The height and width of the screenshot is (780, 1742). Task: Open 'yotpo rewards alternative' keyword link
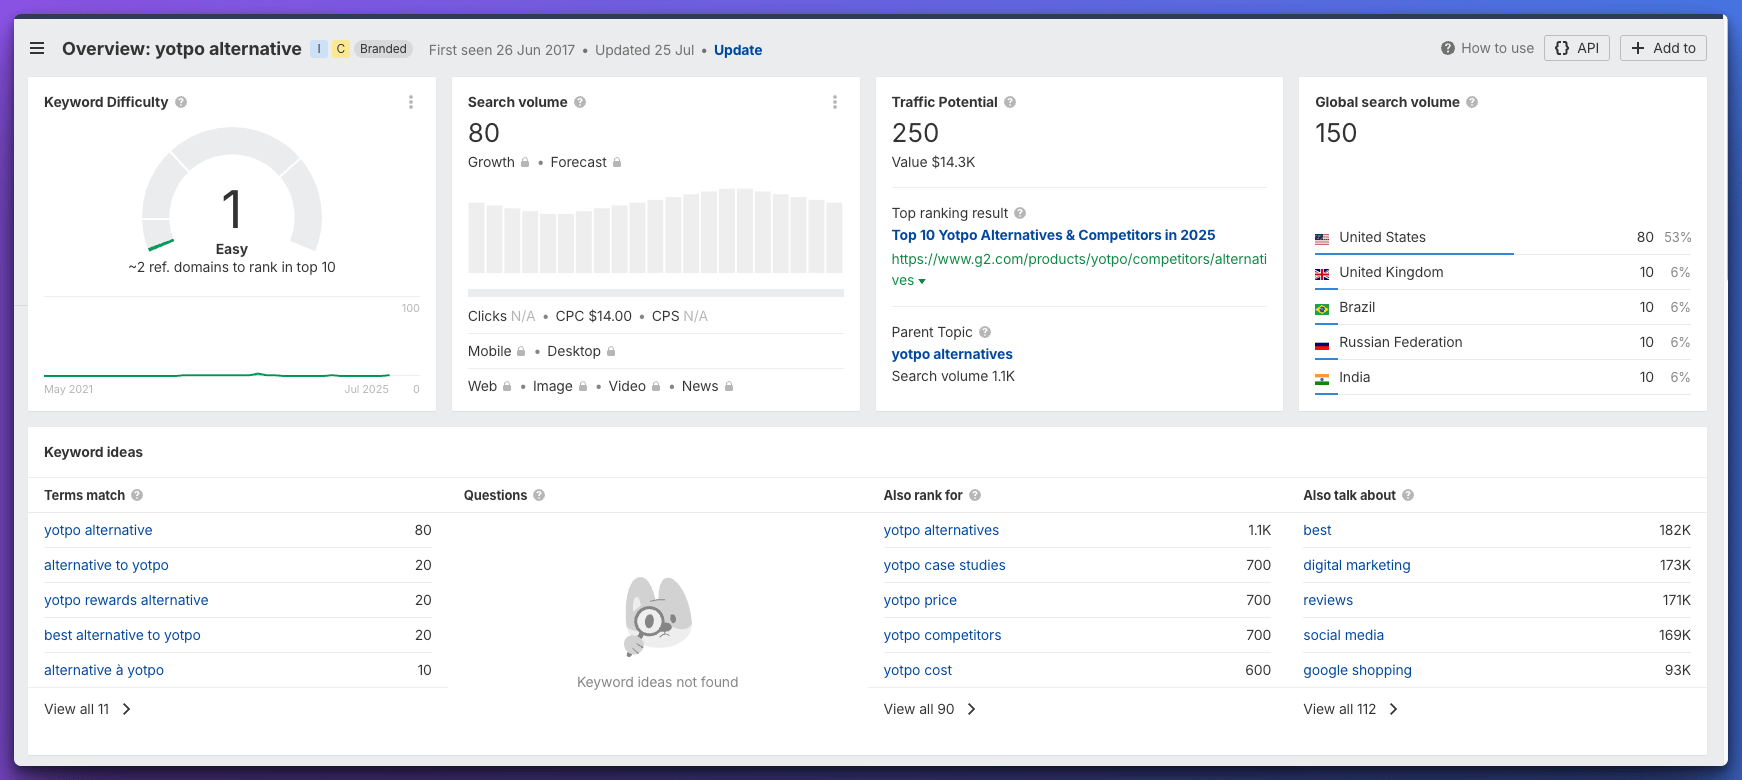(126, 600)
